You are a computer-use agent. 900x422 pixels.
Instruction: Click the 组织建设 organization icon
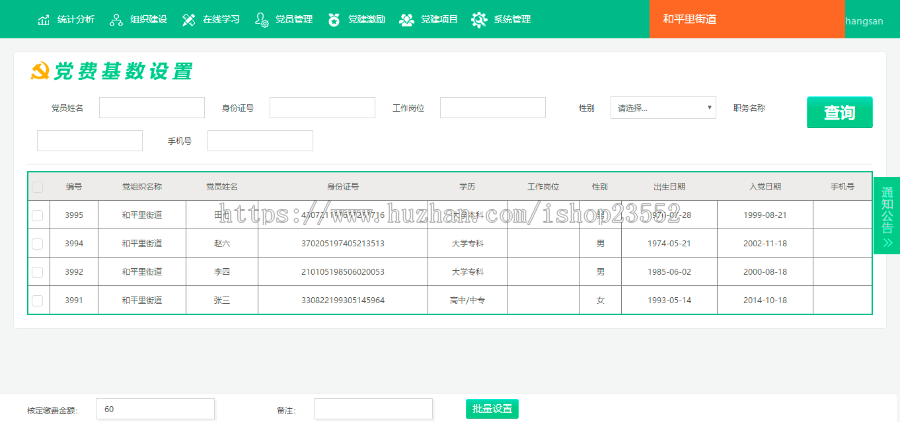[x=116, y=19]
